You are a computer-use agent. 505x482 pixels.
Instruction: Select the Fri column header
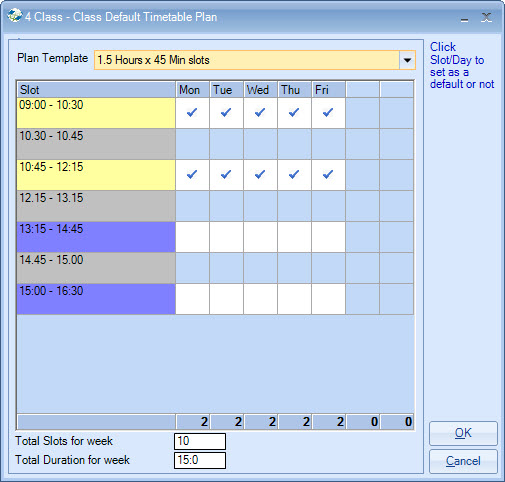(328, 90)
